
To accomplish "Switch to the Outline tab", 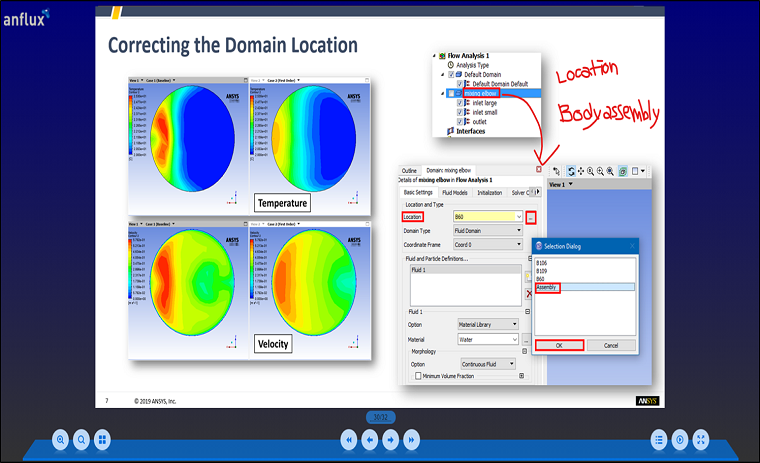I will 410,170.
